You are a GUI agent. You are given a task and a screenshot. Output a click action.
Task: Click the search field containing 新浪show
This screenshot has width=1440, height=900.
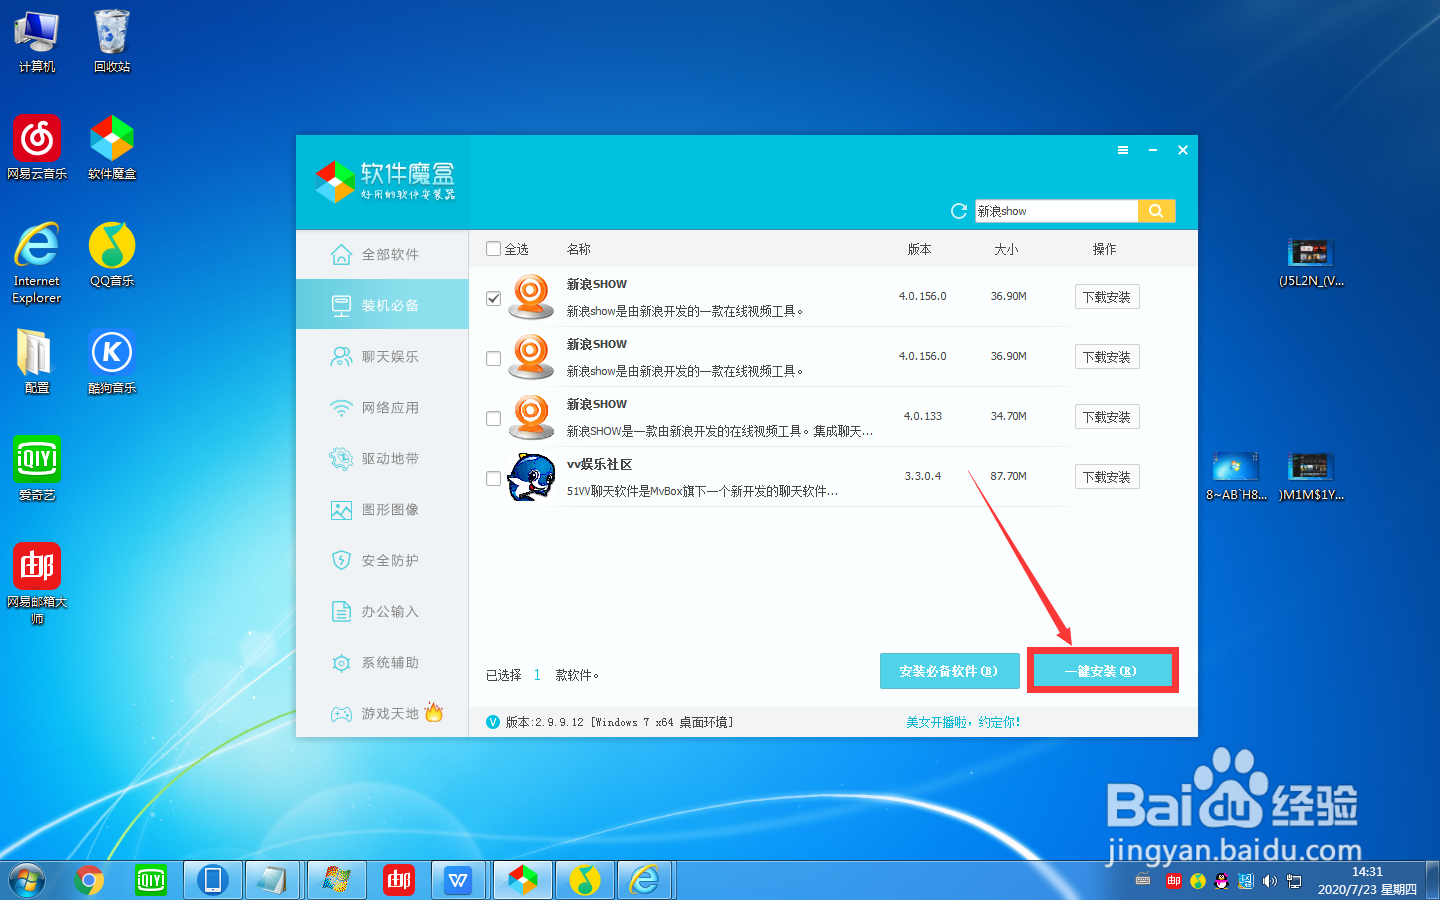[x=1056, y=211]
